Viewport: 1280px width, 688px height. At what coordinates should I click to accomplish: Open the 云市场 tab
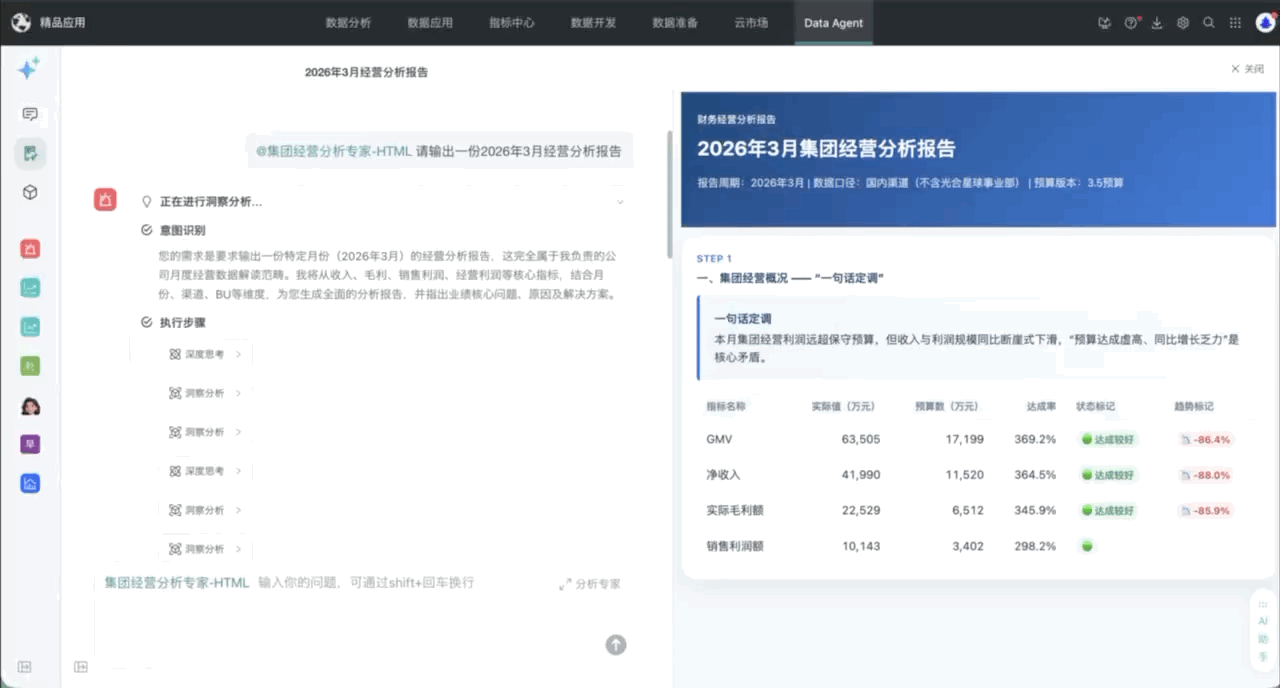pyautogui.click(x=751, y=23)
